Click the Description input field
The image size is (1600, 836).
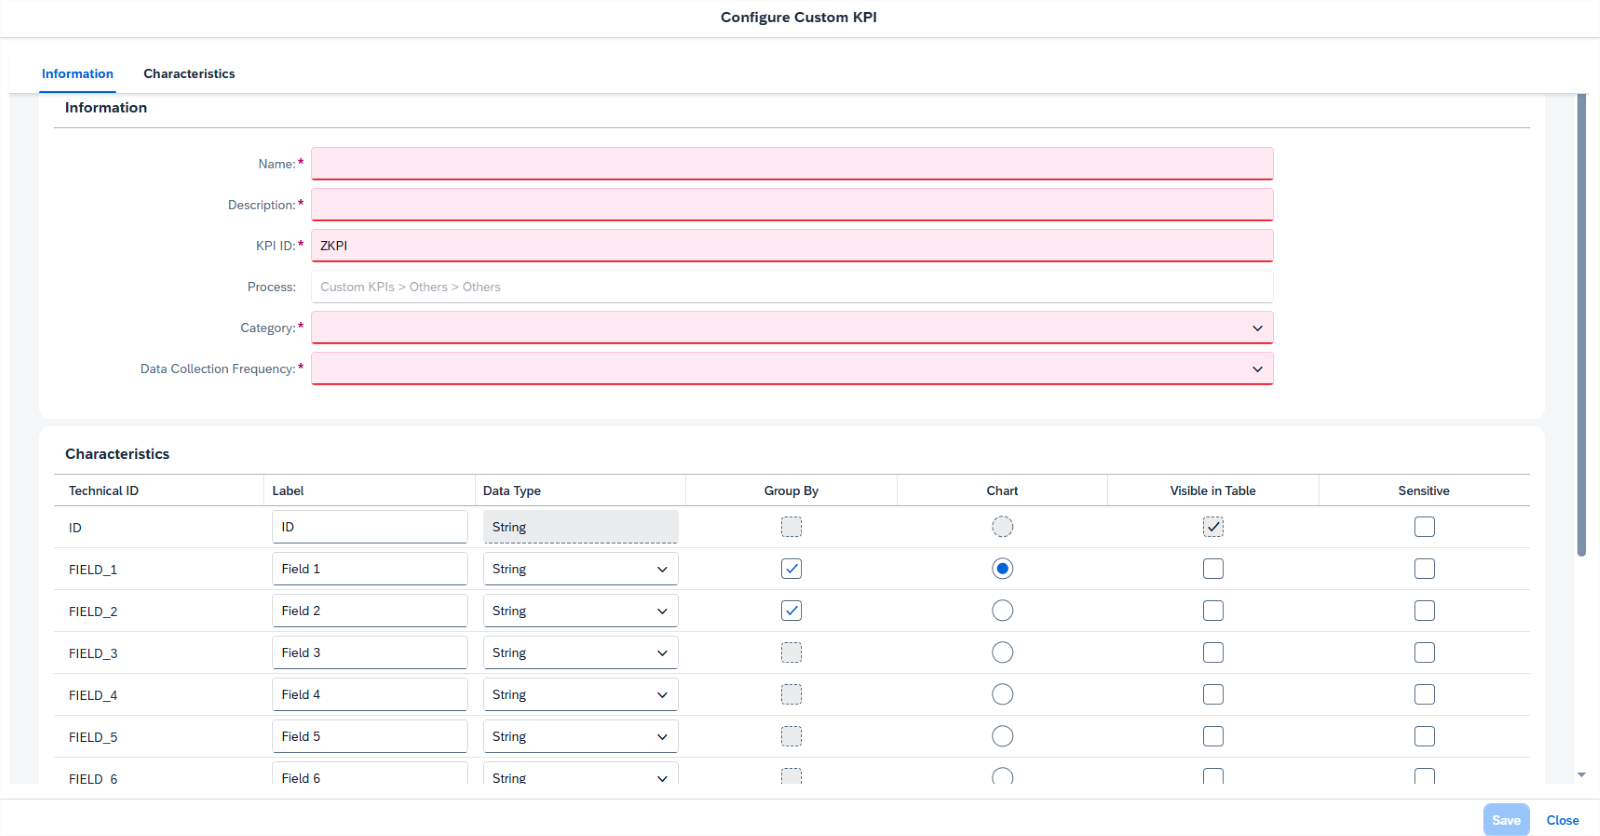791,205
